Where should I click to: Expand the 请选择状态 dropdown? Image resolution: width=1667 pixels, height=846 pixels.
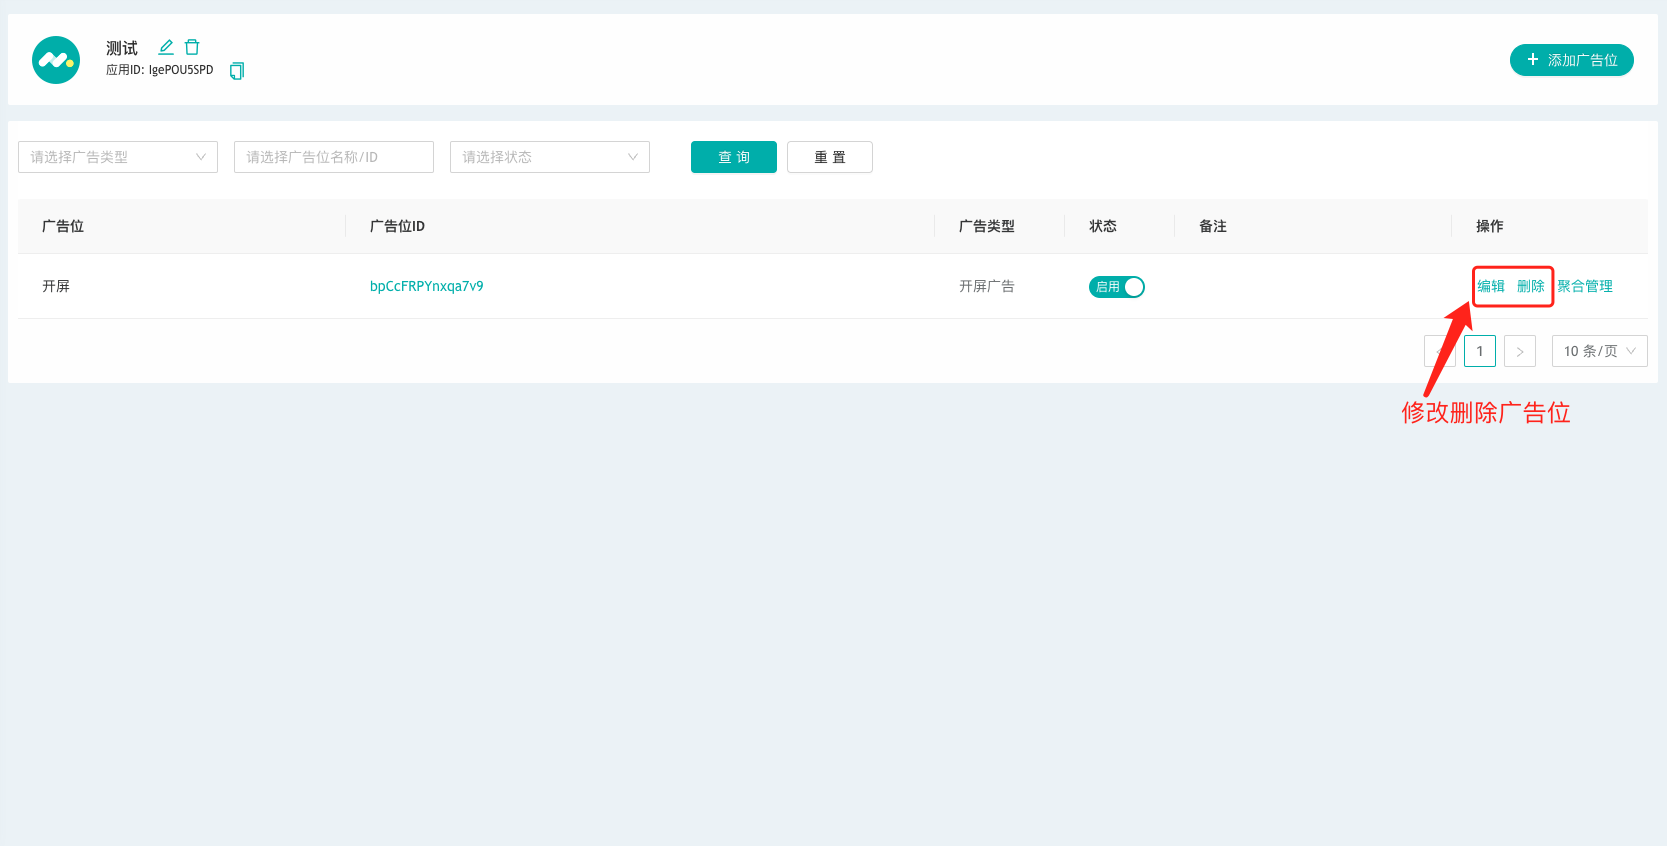click(x=549, y=157)
